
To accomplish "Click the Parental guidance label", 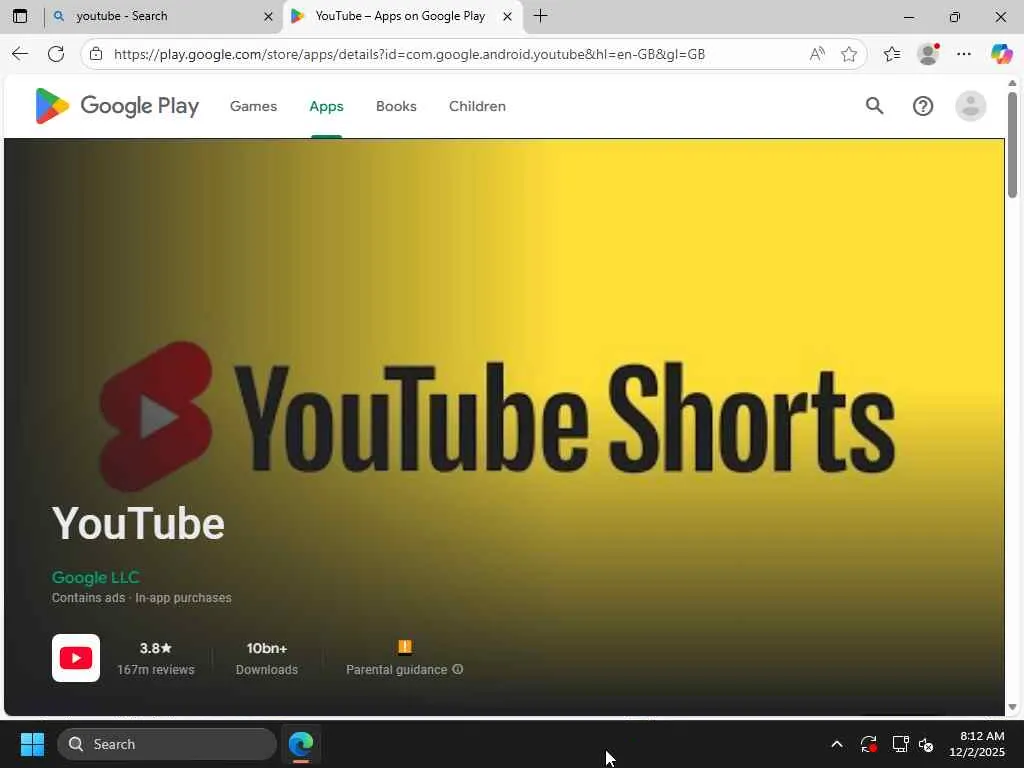I will tap(396, 669).
